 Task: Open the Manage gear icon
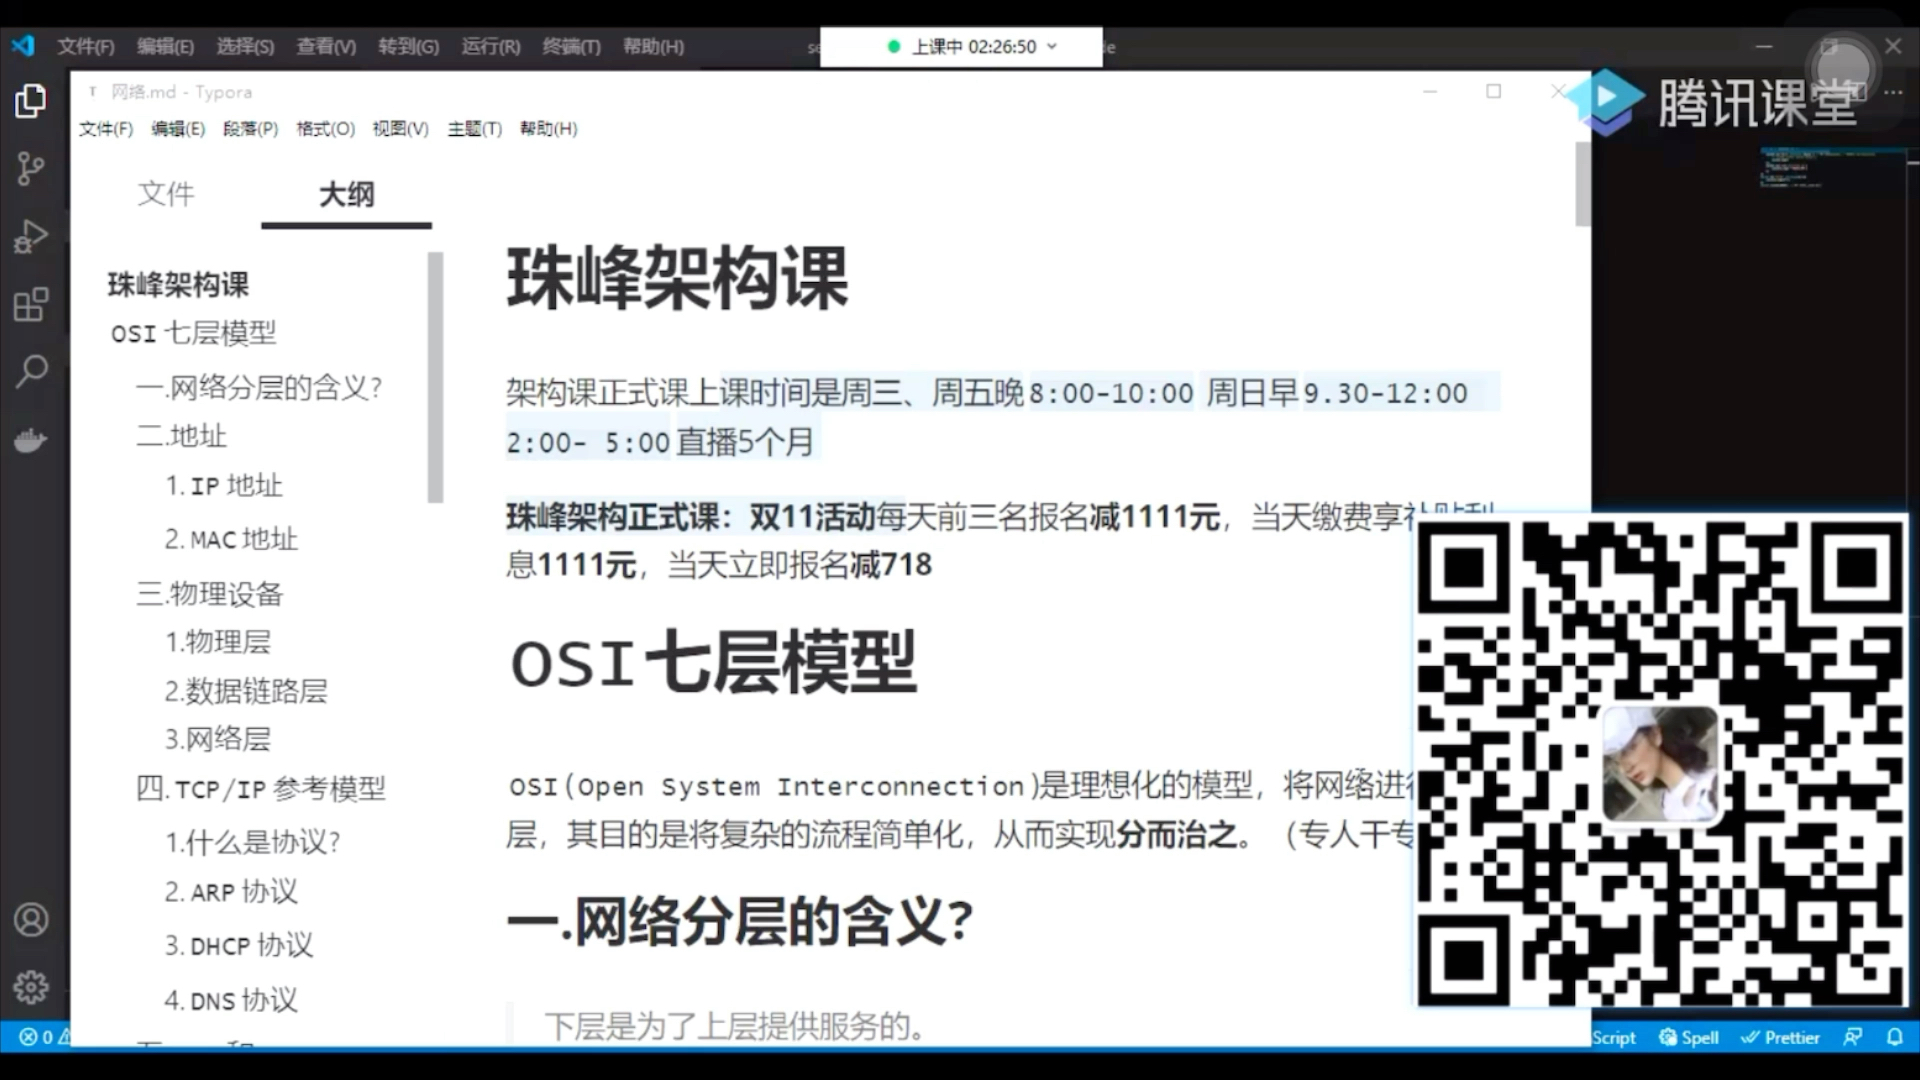point(31,987)
